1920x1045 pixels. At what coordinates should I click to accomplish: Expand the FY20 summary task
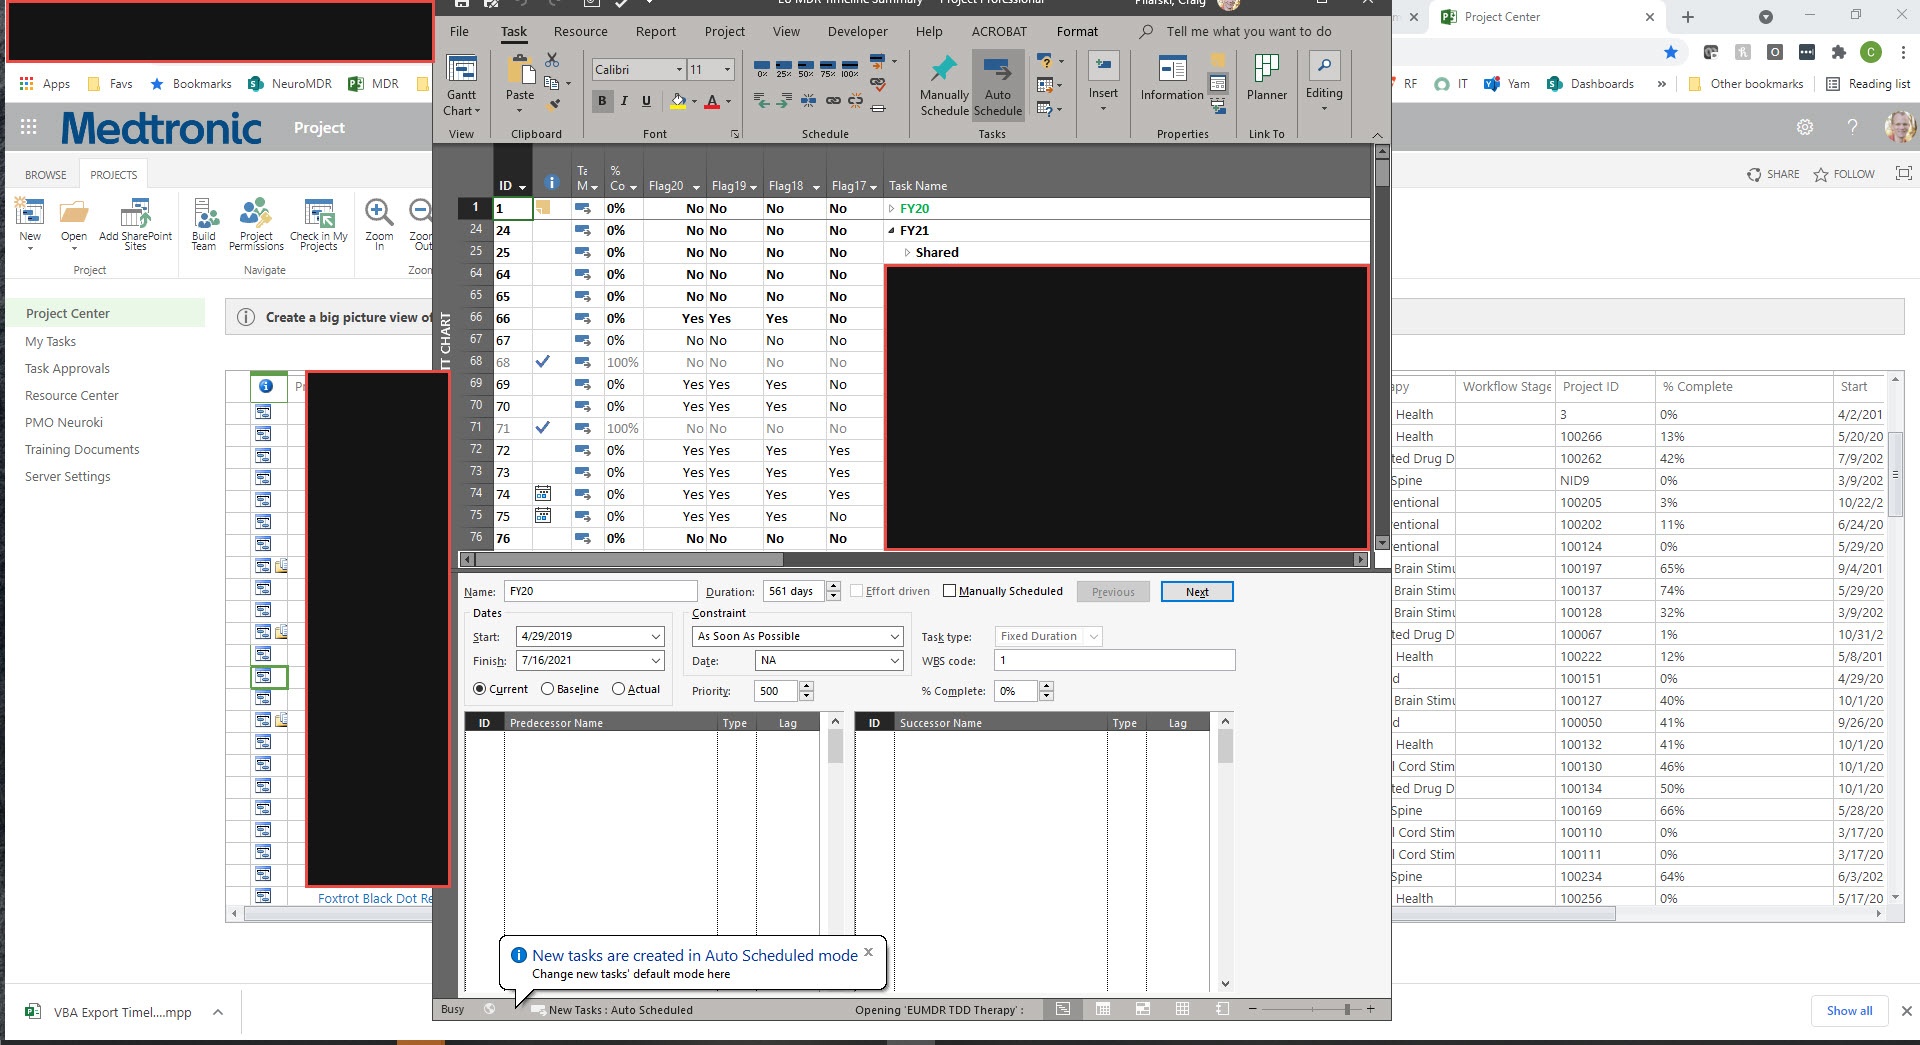point(891,209)
